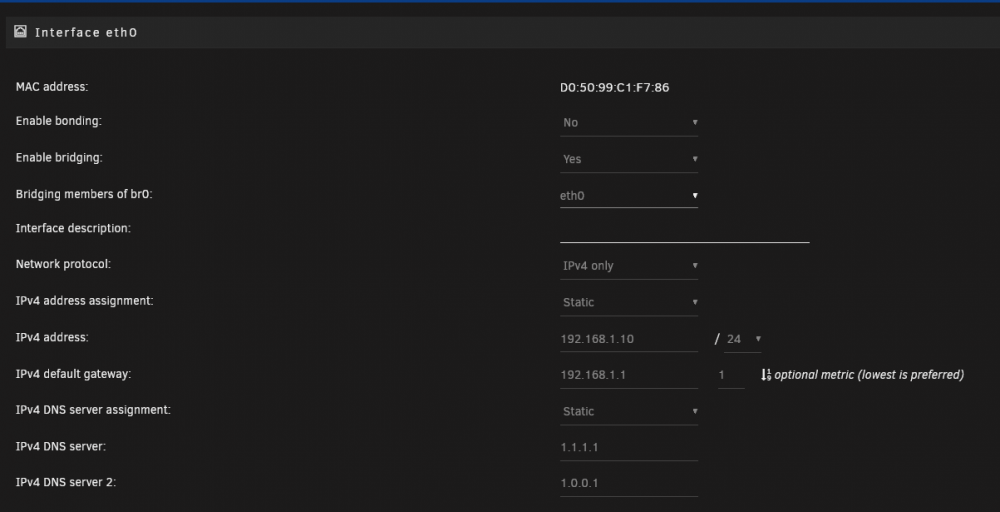This screenshot has width=1000, height=512.
Task: Click the Enable bonding label
Action: point(59,121)
